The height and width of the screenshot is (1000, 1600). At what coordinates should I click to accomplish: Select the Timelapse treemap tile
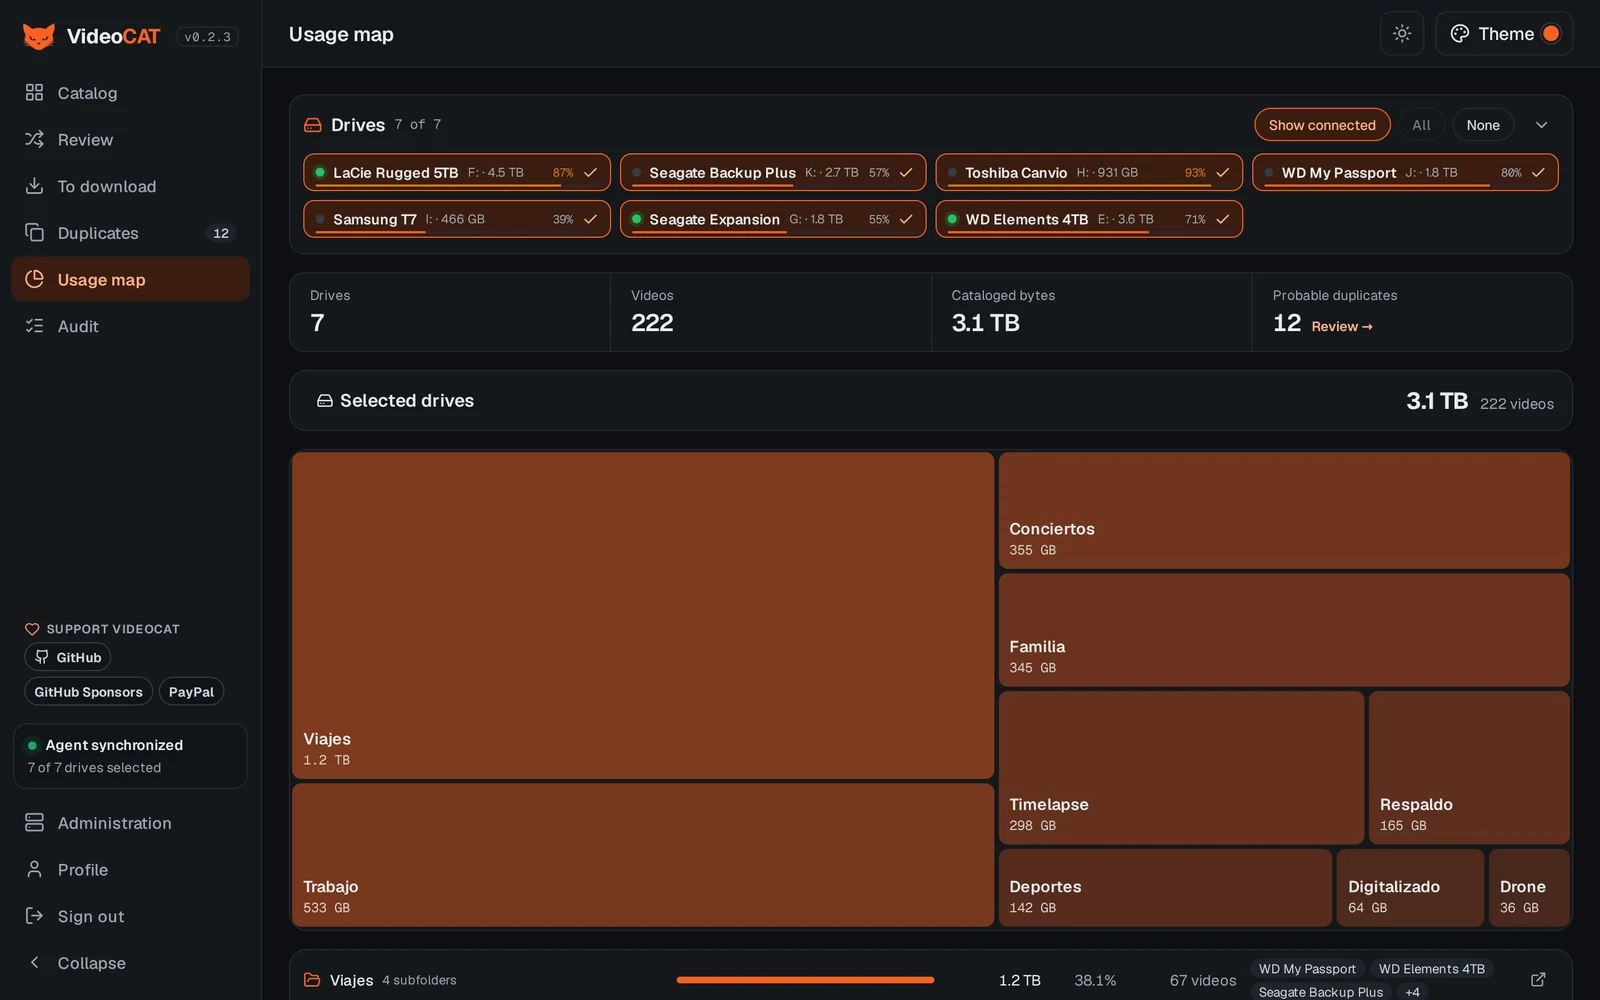click(x=1181, y=768)
